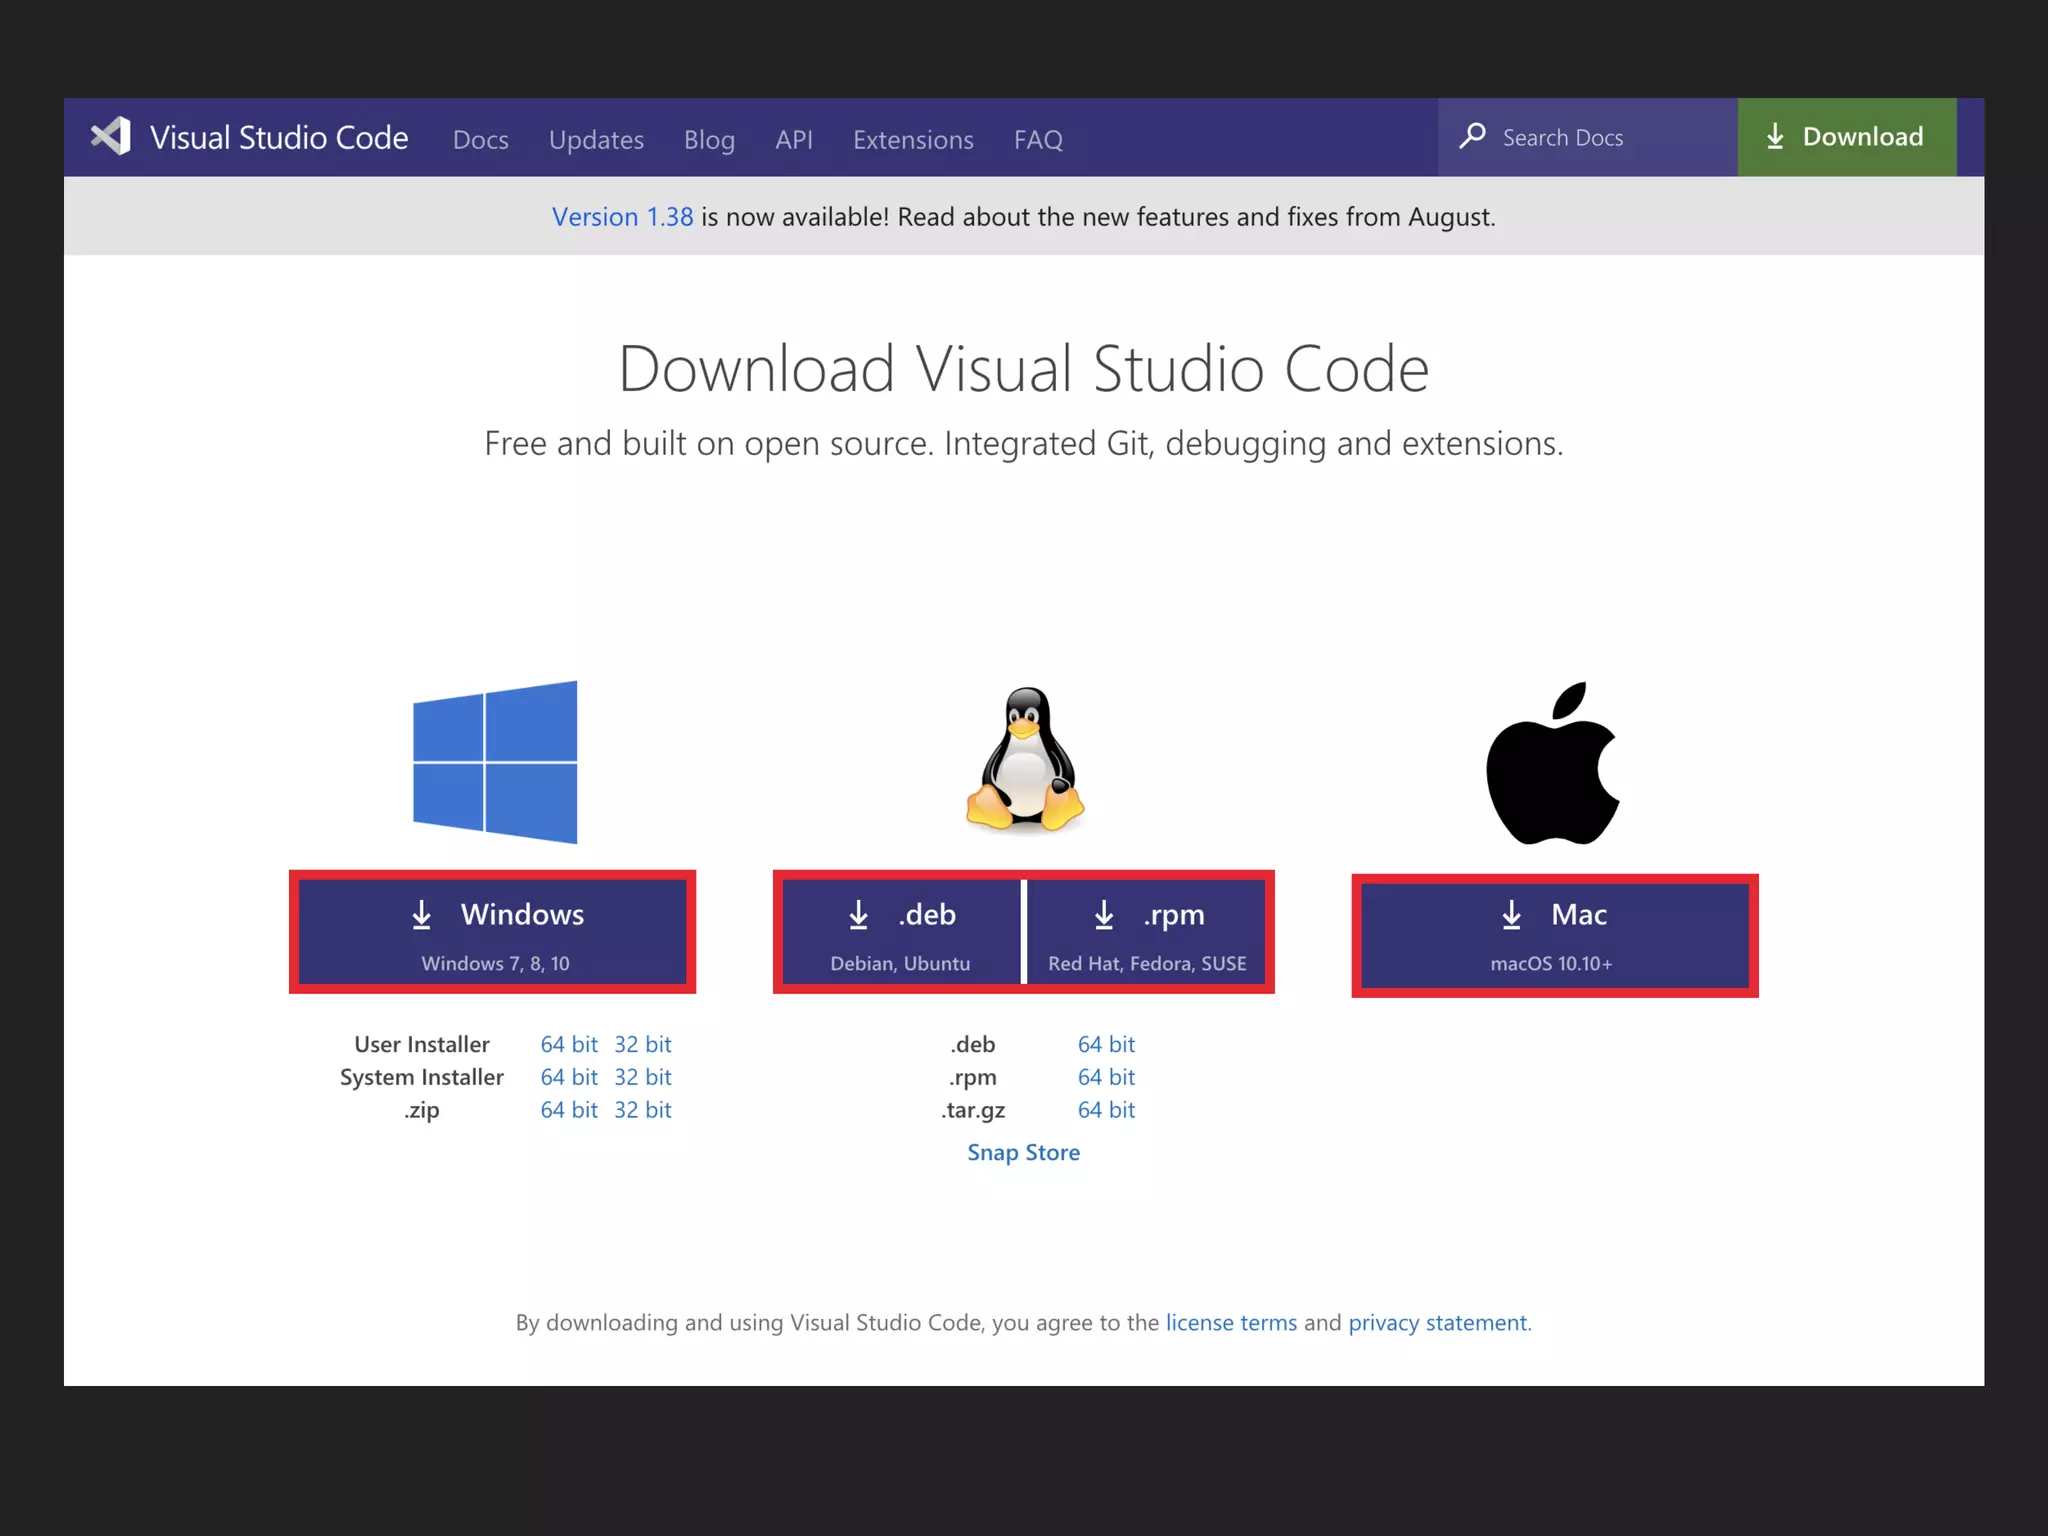Click the Visual Studio Code logo icon
This screenshot has height=1536, width=2048.
click(x=111, y=137)
